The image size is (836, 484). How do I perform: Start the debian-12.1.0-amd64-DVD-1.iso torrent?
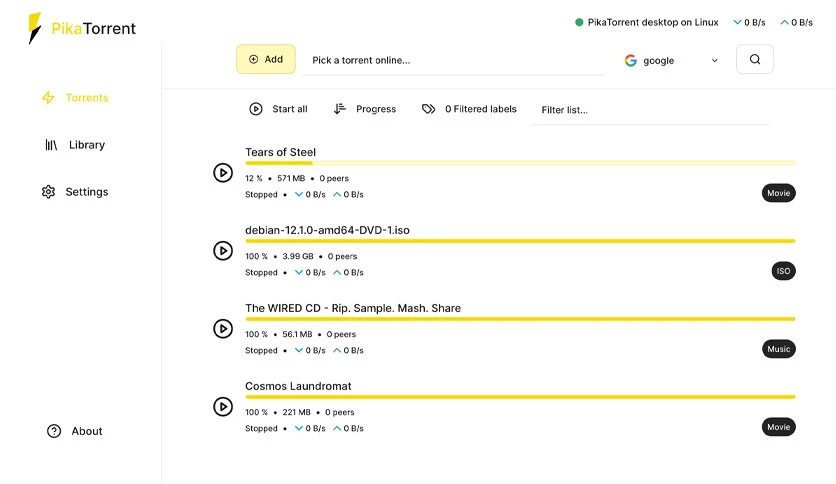pos(223,251)
